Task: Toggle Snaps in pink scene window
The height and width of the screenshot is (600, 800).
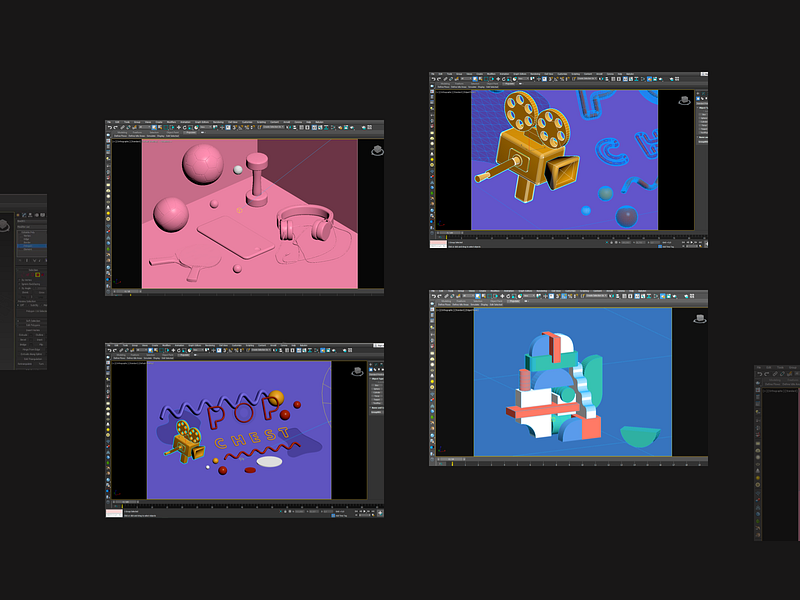Action: (234, 128)
